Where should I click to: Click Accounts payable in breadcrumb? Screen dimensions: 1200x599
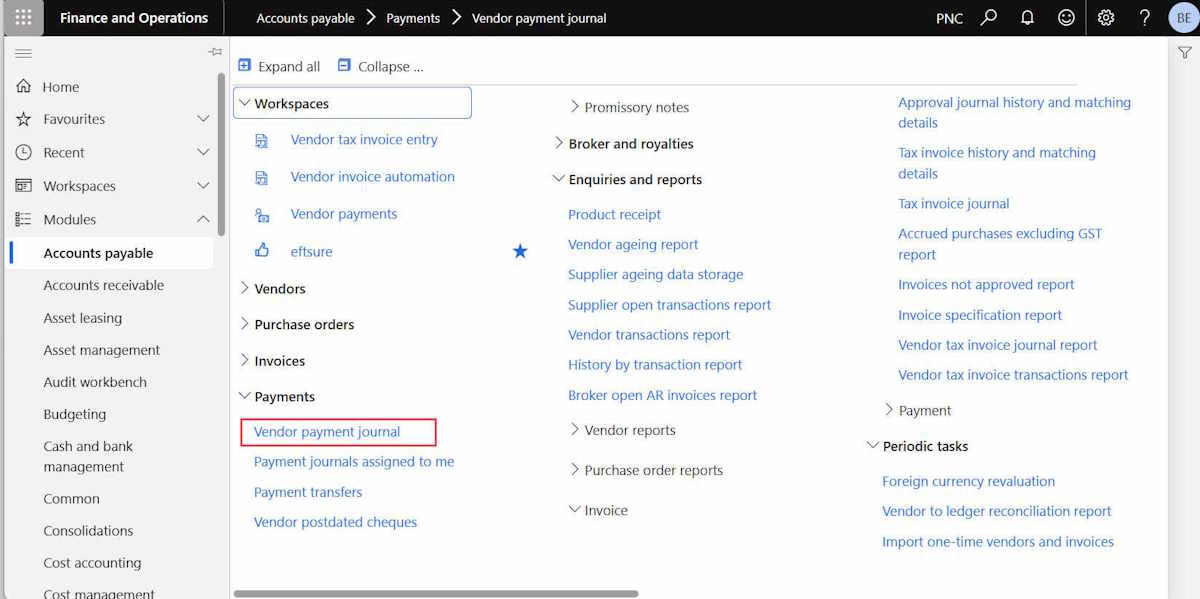(307, 18)
